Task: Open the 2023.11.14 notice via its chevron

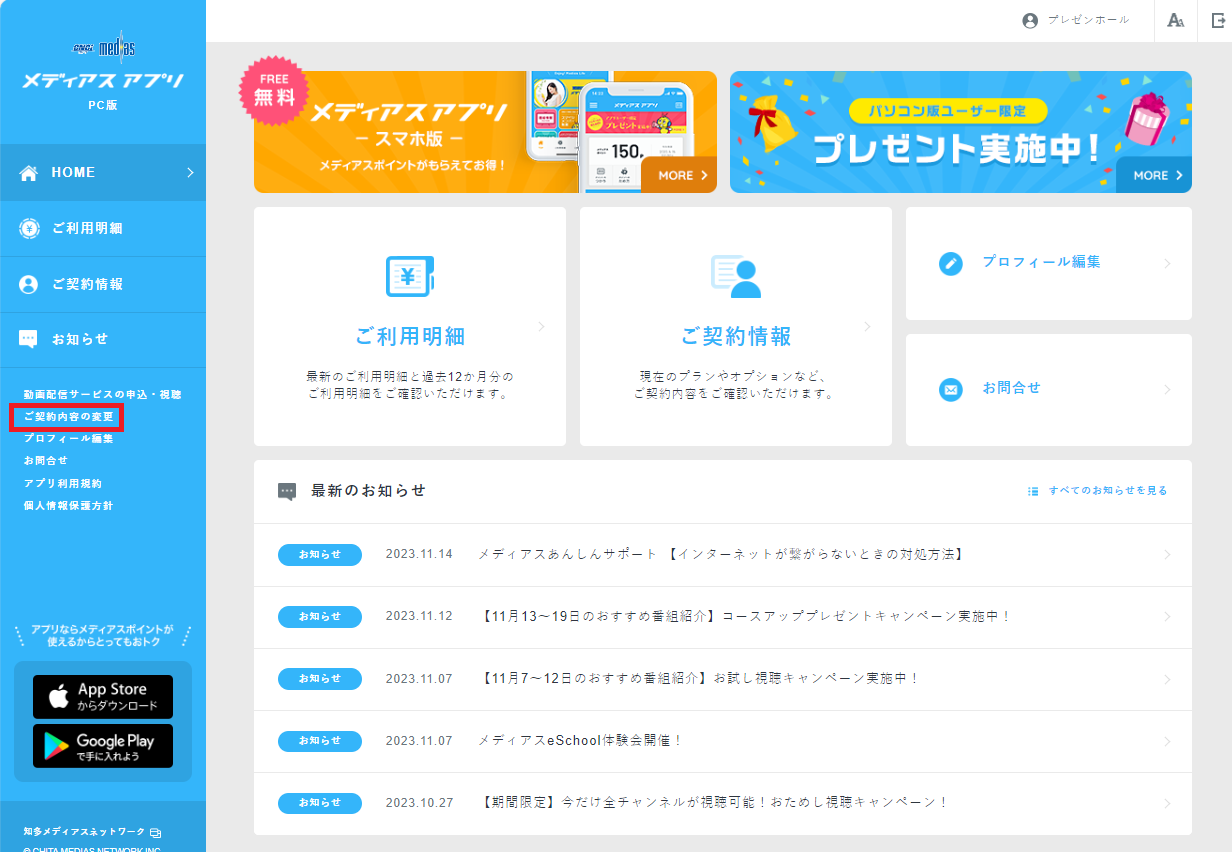Action: coord(1166,555)
